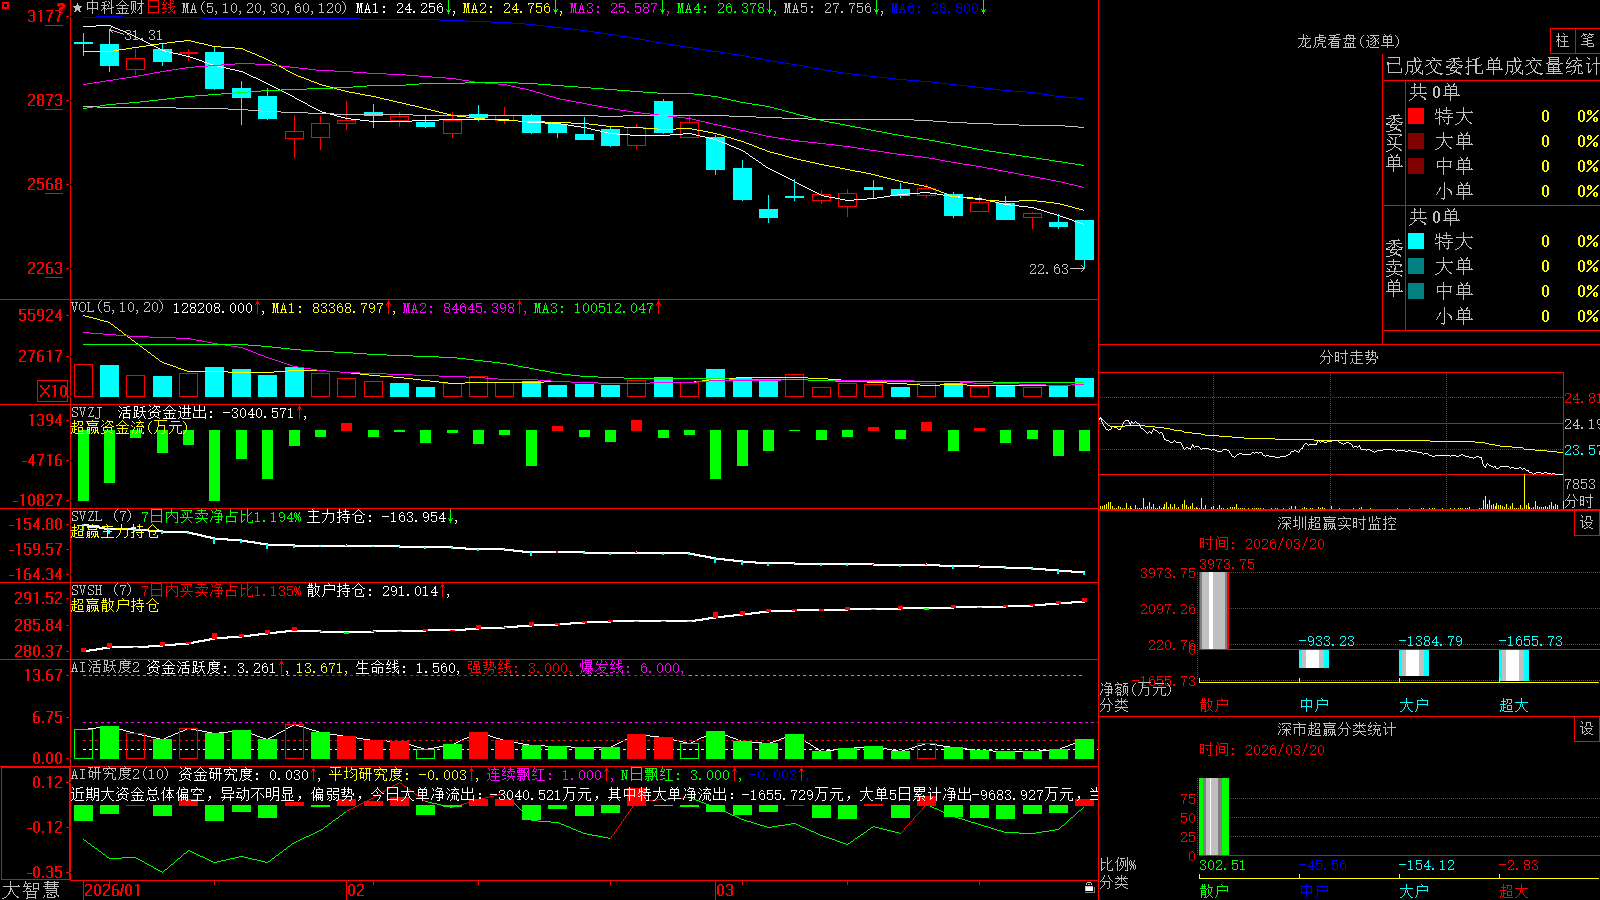Click the X10 volume scale box
Viewport: 1600px width, 900px height.
tap(53, 391)
